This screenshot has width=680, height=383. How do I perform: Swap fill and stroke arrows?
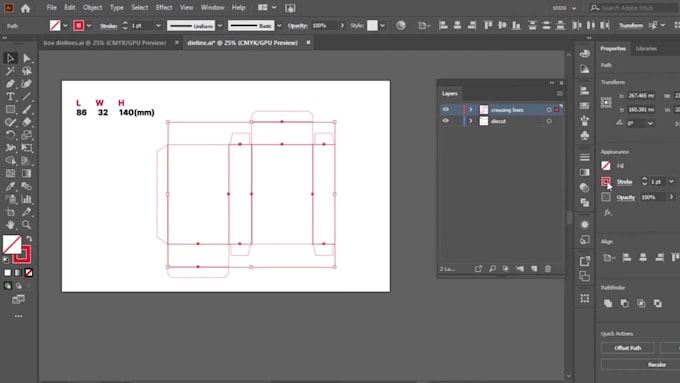[29, 239]
